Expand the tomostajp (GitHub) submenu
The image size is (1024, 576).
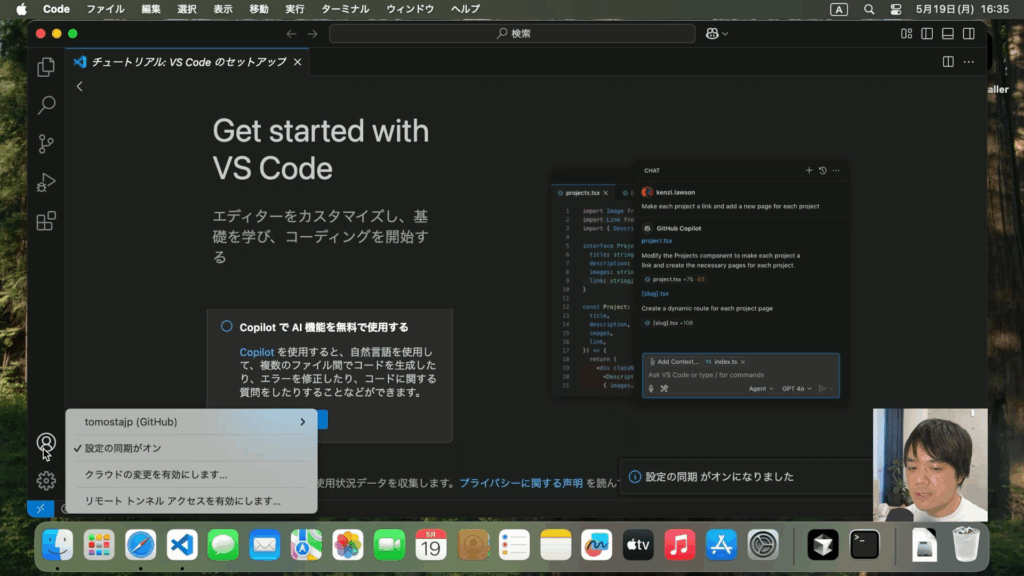[x=190, y=422]
